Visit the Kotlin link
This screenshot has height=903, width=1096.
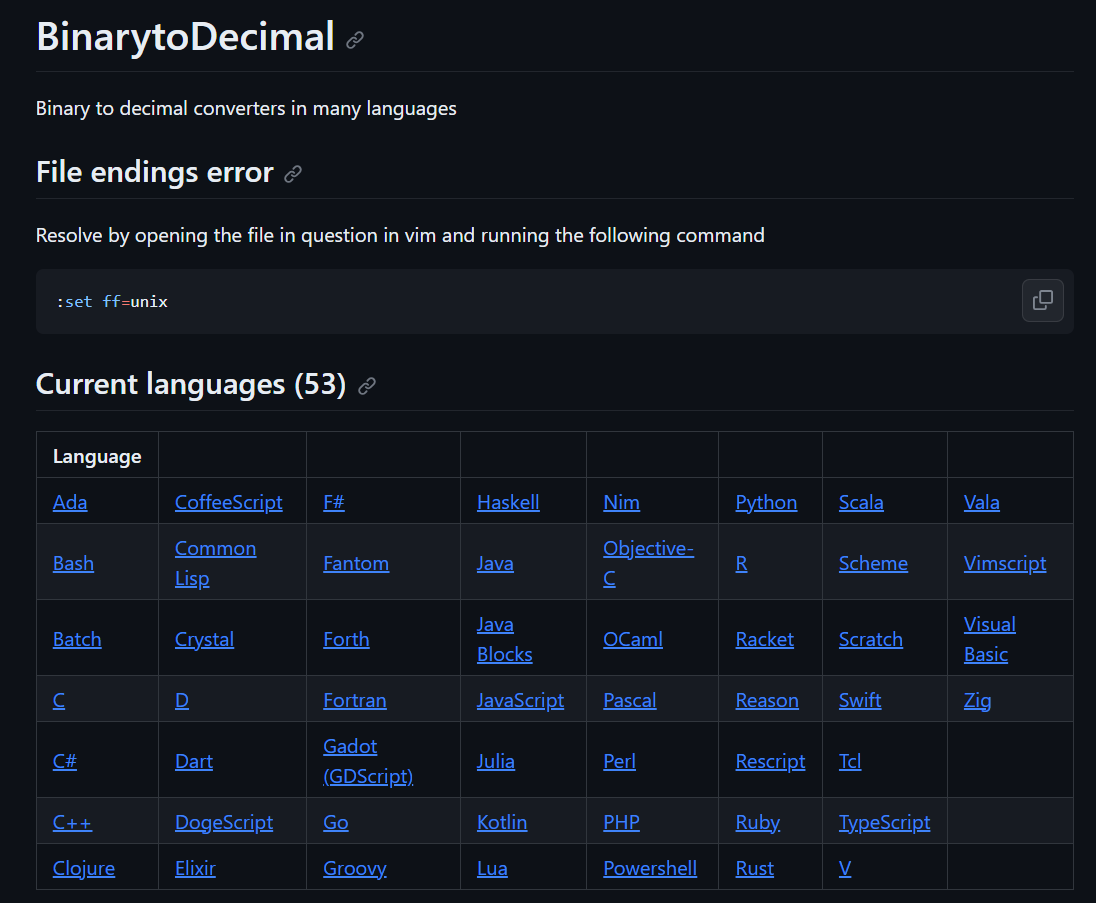[x=502, y=823]
